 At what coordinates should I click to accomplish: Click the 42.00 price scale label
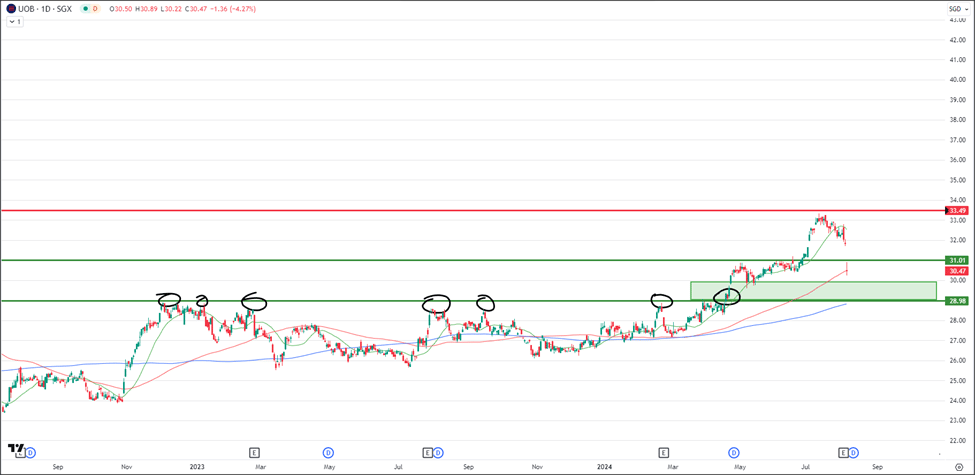point(957,40)
